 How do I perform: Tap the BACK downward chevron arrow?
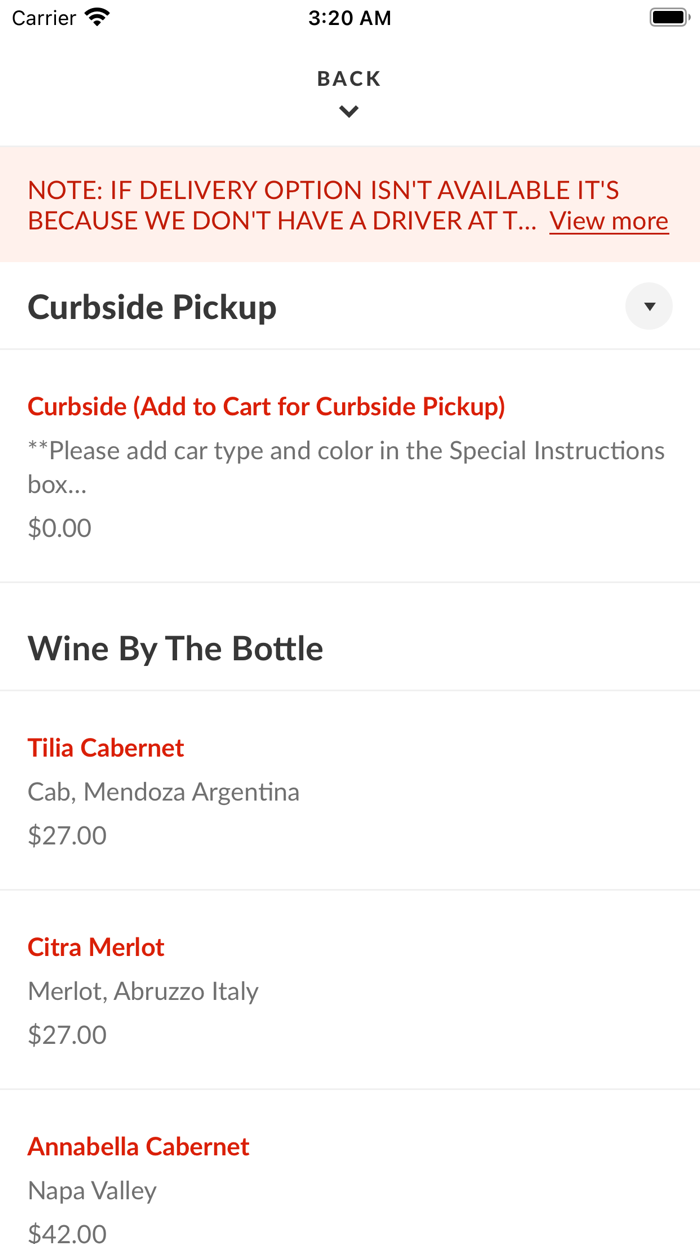point(348,111)
